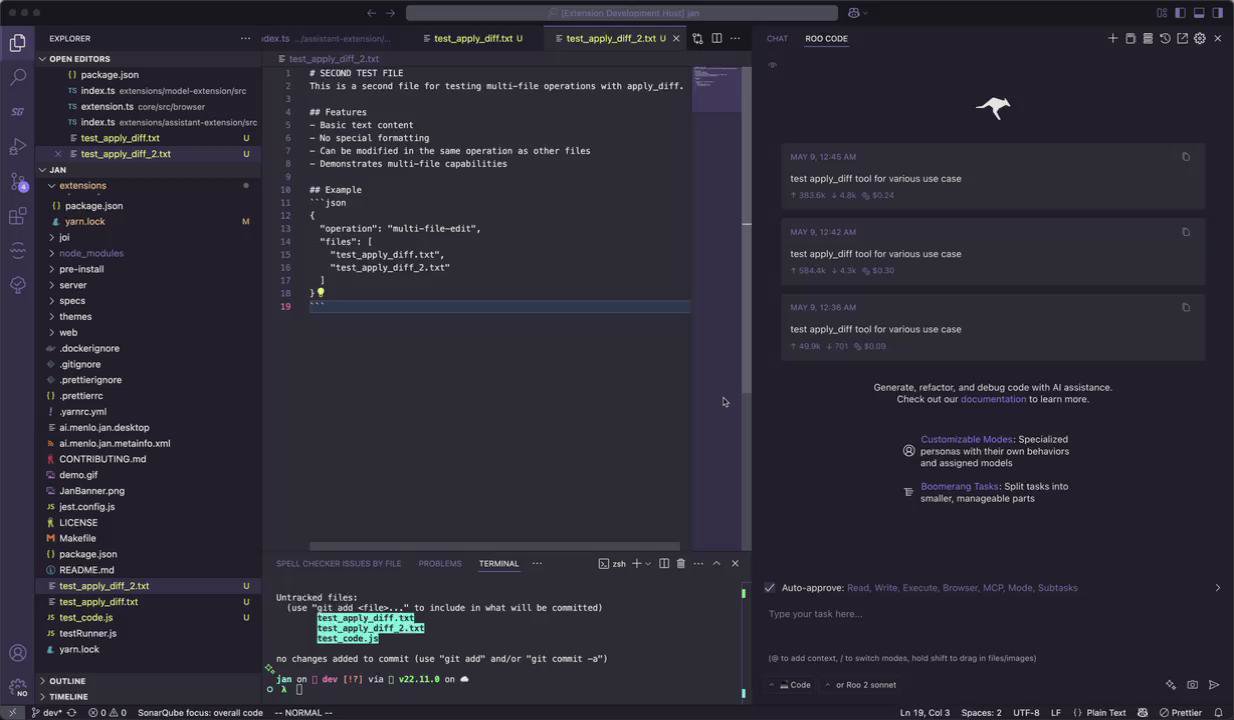Open the Customizable Modes link
Screen dimensions: 1234x720
[x=966, y=439]
